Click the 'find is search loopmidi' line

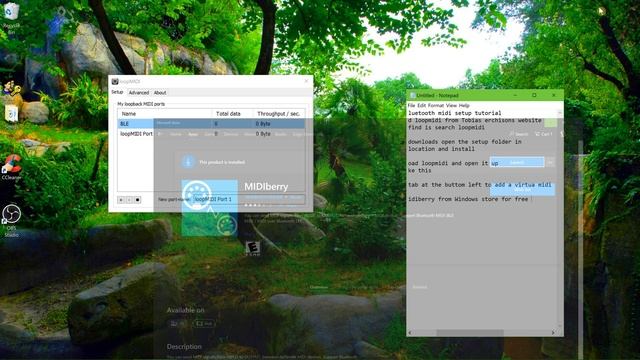(447, 127)
